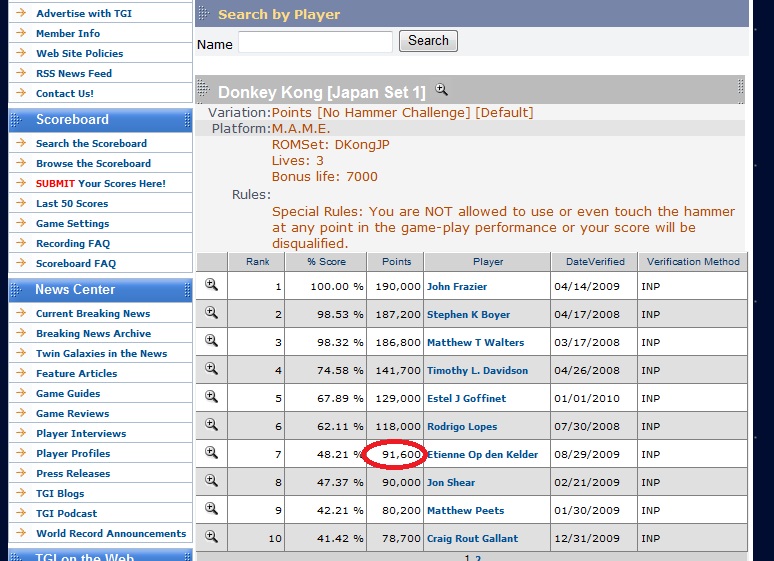Click the magnifier icon in Matthew Peets' row
Viewport: 774px width, 561px height.
click(211, 508)
